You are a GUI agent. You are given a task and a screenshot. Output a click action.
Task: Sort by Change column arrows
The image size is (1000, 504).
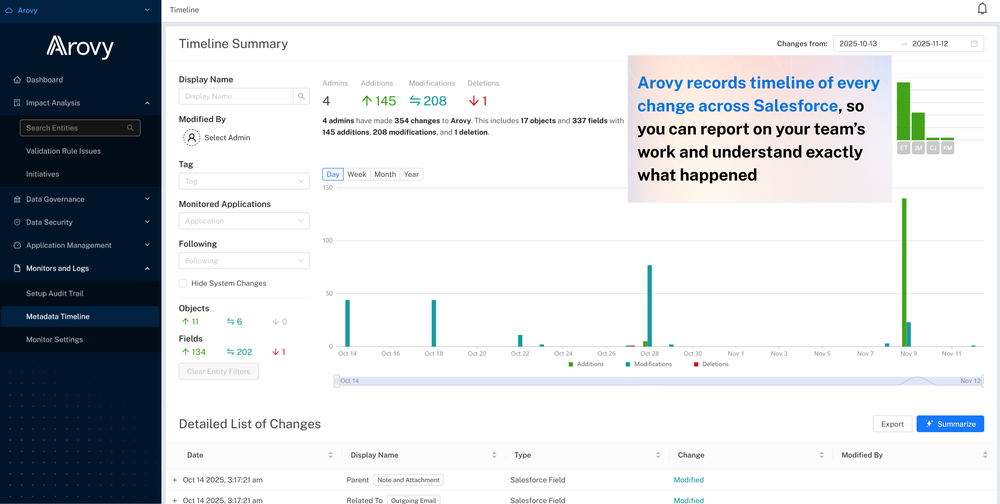tap(821, 456)
